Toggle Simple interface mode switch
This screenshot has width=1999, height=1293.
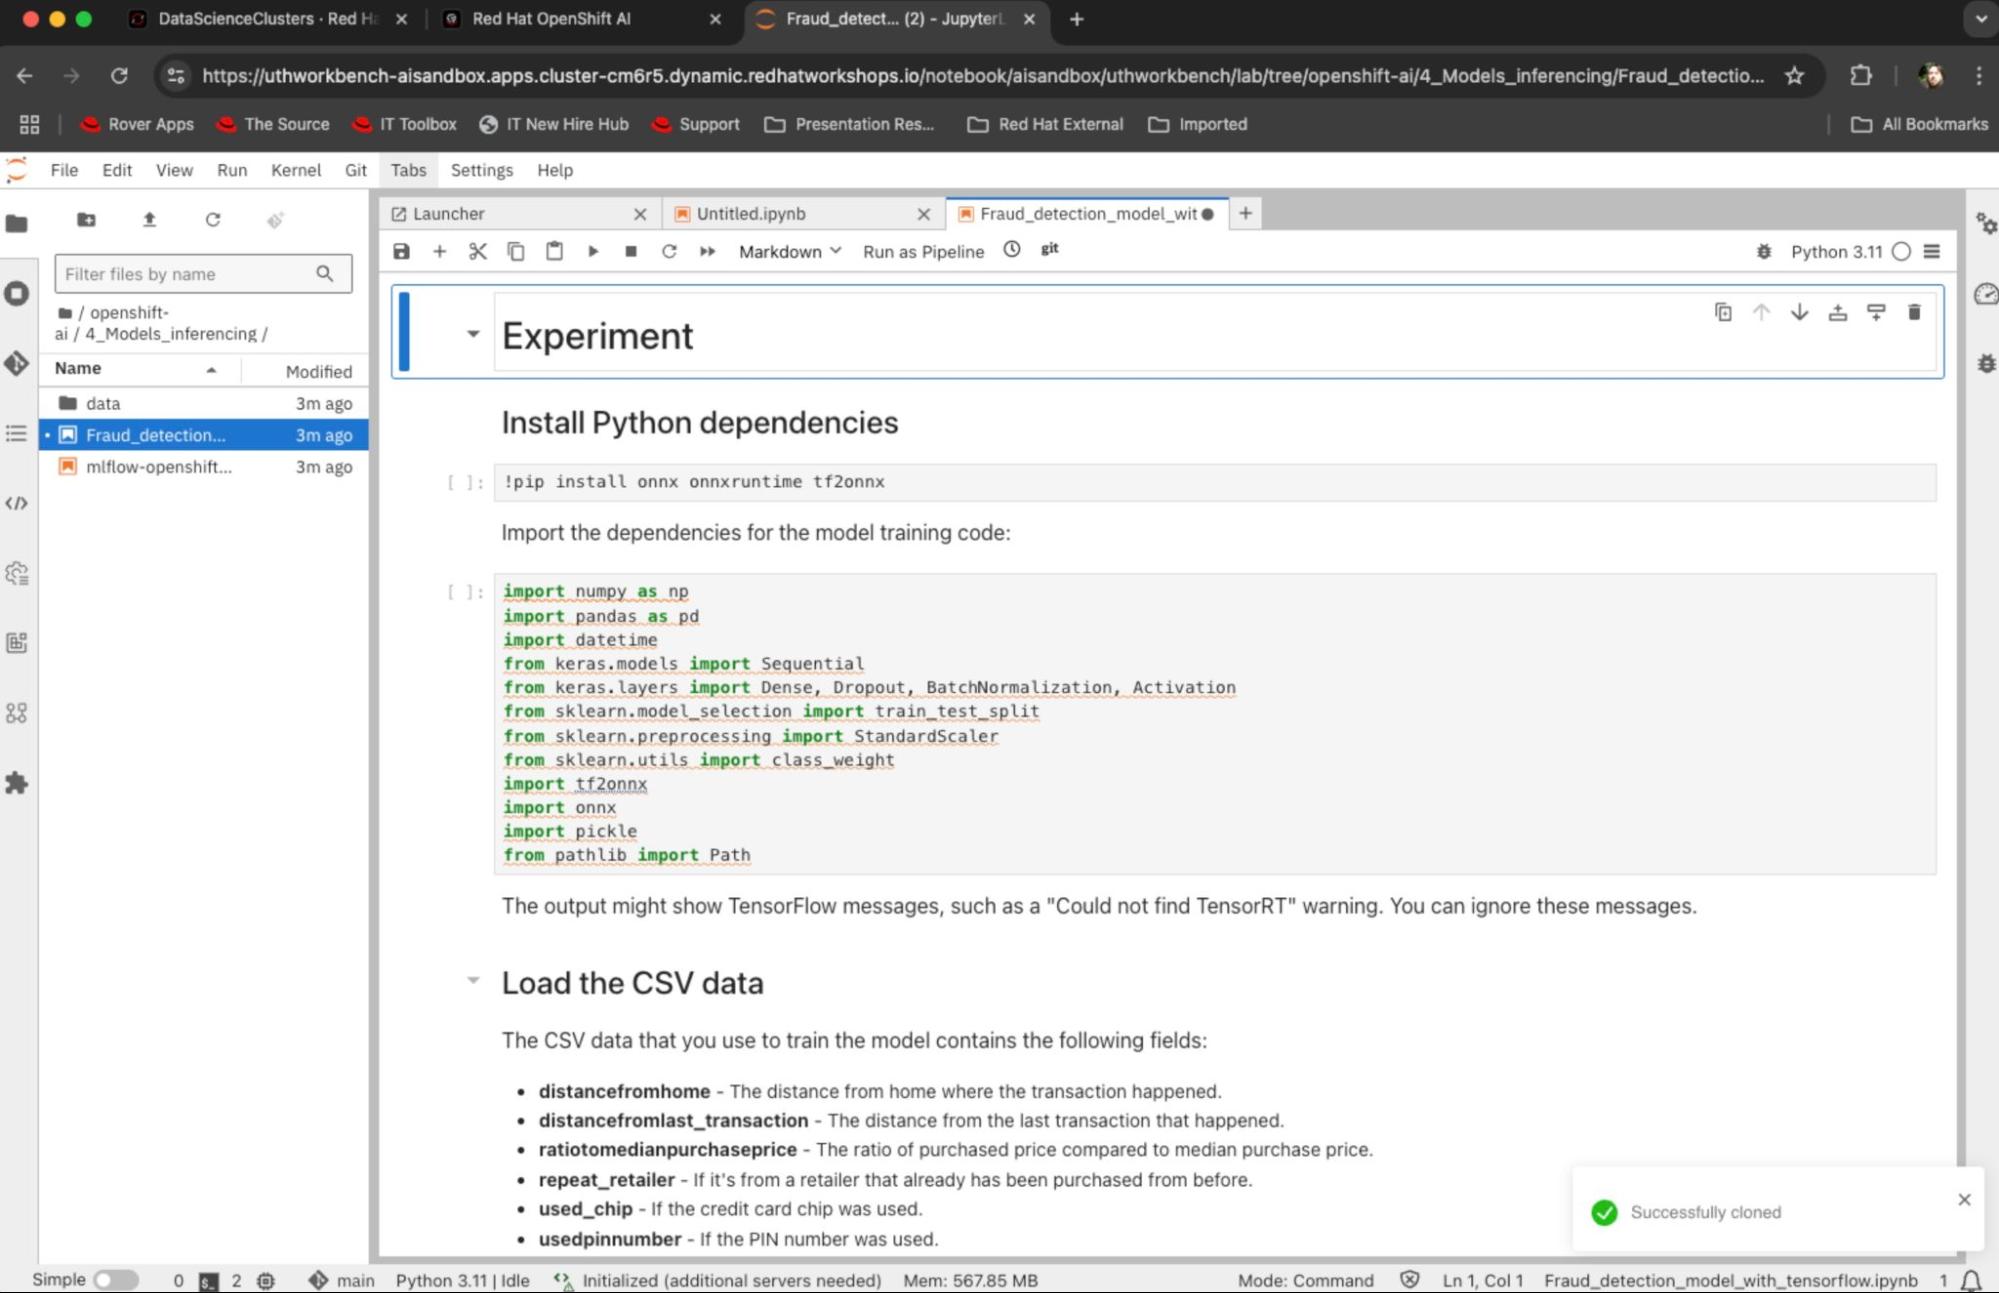pos(116,1280)
